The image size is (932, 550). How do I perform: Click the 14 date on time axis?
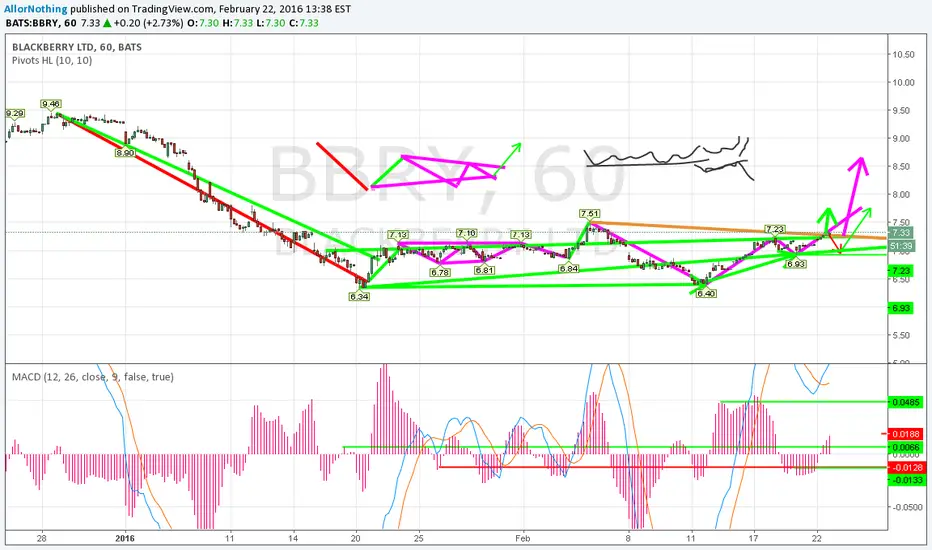293,538
